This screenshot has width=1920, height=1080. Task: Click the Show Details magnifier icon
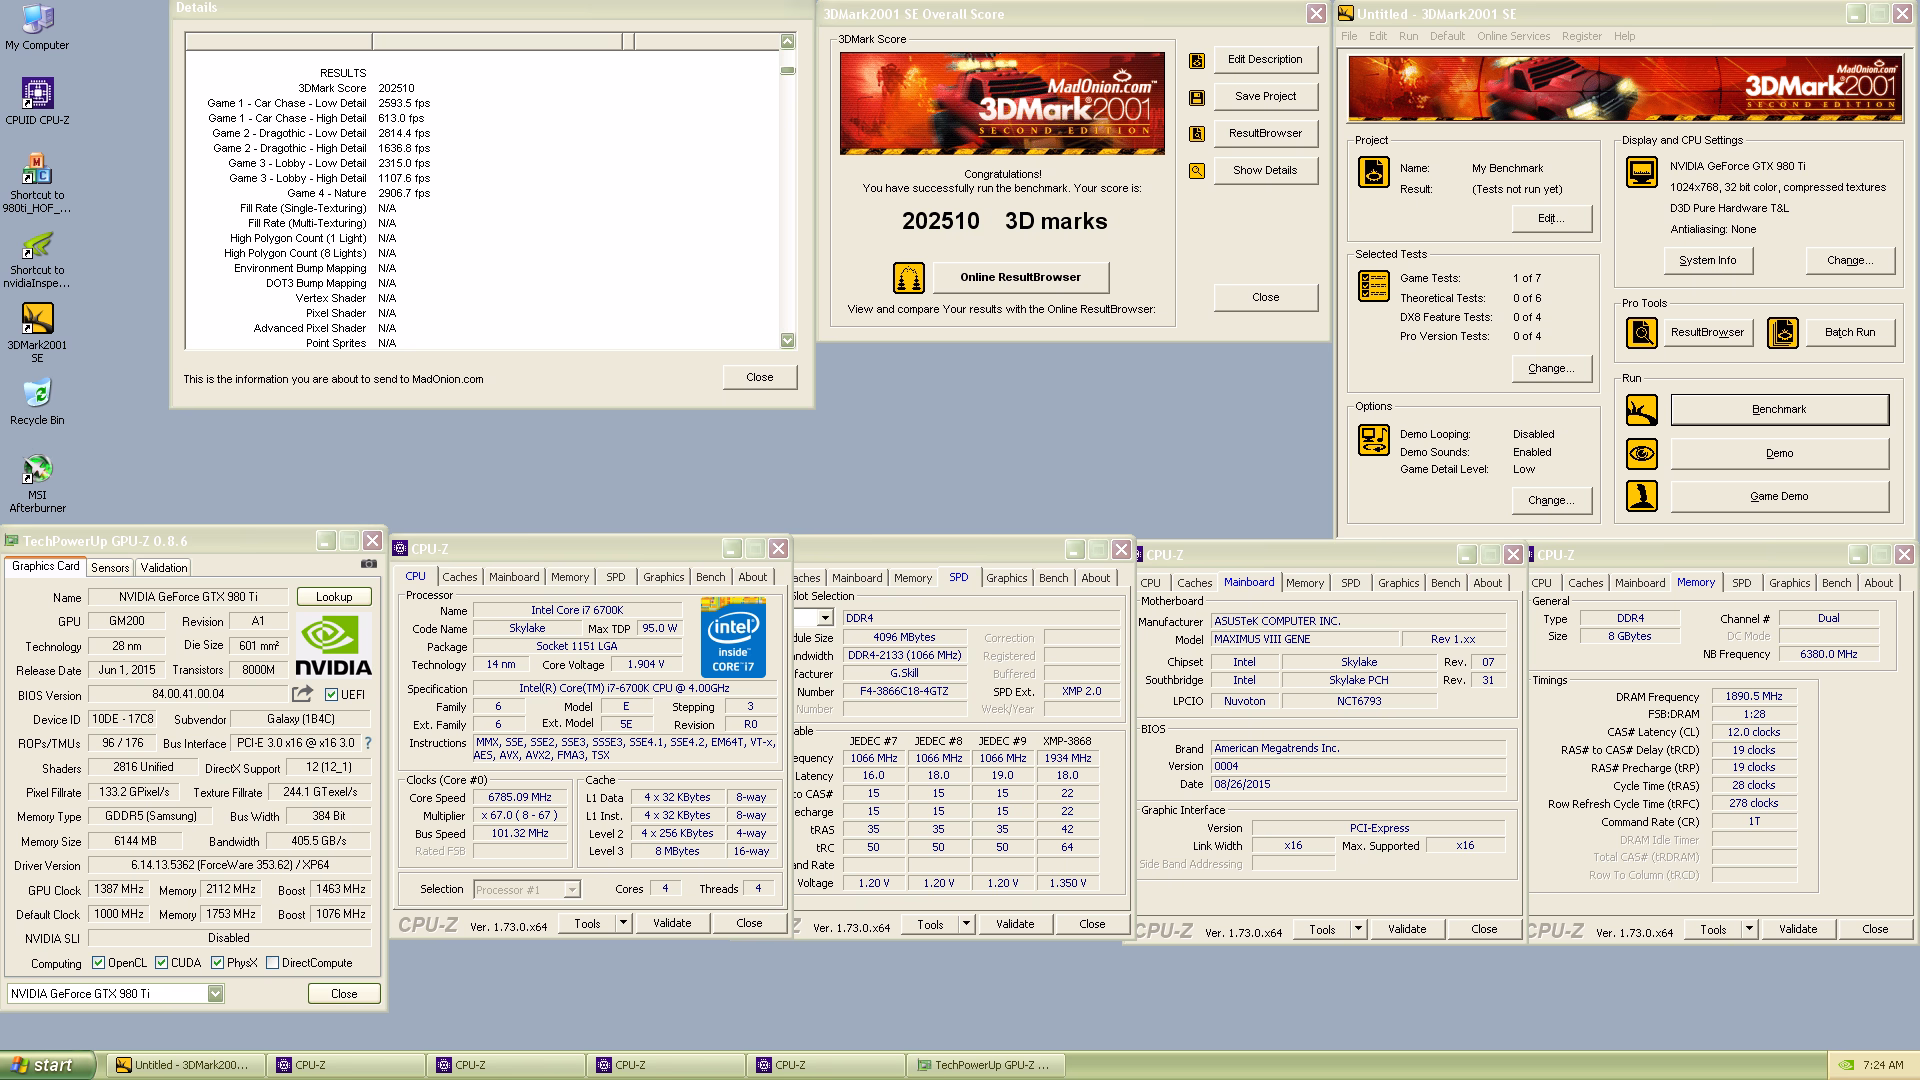click(1197, 171)
